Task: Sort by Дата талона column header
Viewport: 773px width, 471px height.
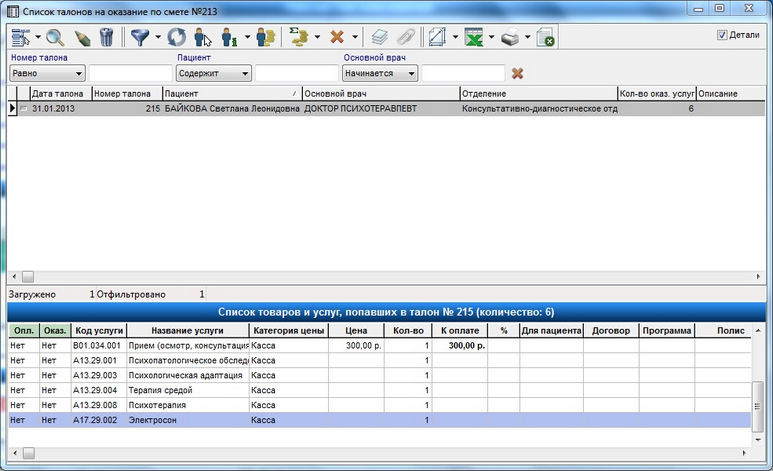Action: (x=61, y=94)
